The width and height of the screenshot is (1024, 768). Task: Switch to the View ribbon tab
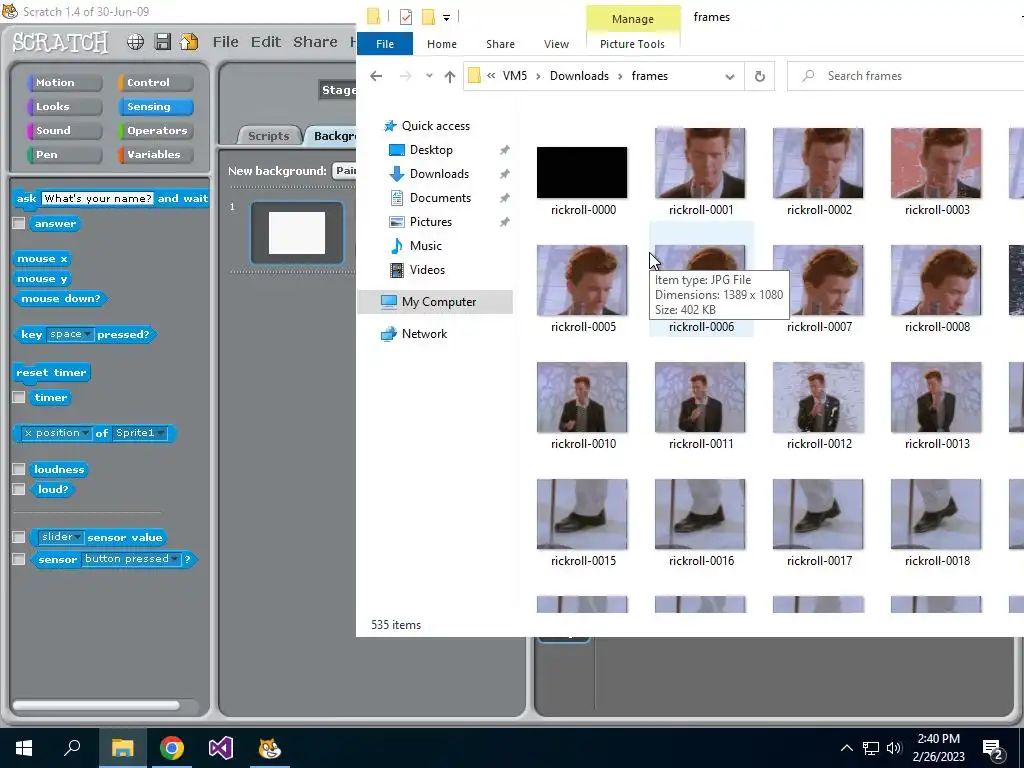[556, 44]
